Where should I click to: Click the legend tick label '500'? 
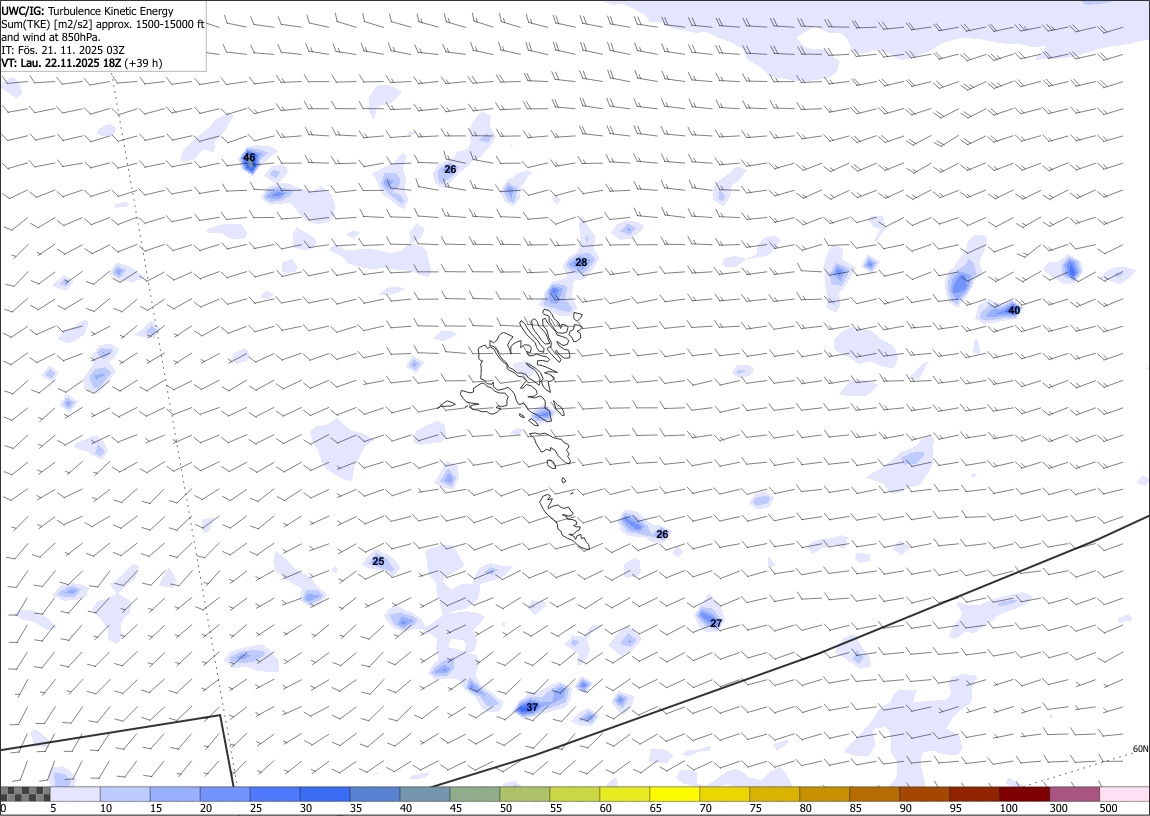tap(1108, 808)
